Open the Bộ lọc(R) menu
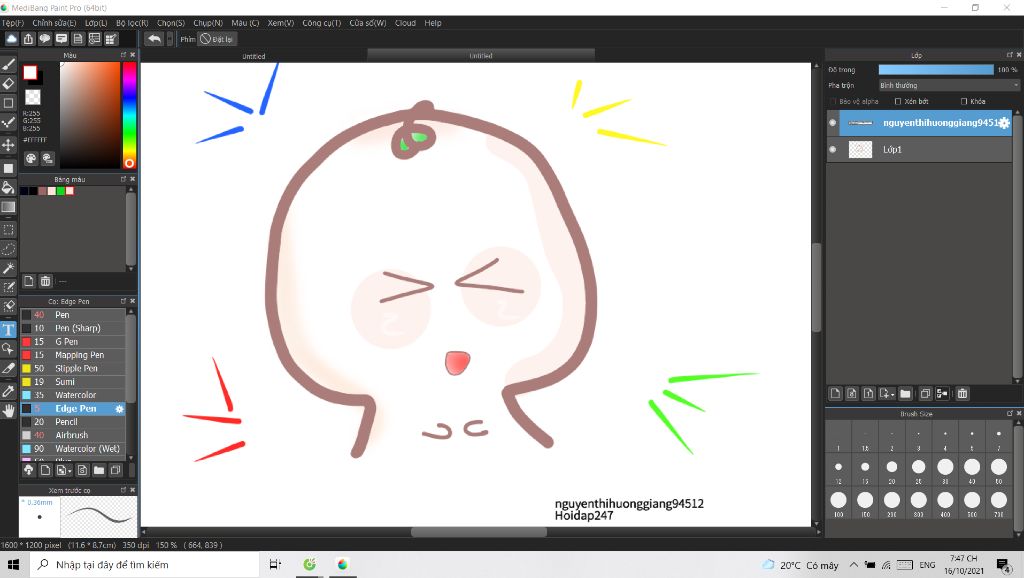The width and height of the screenshot is (1024, 578). tap(132, 23)
